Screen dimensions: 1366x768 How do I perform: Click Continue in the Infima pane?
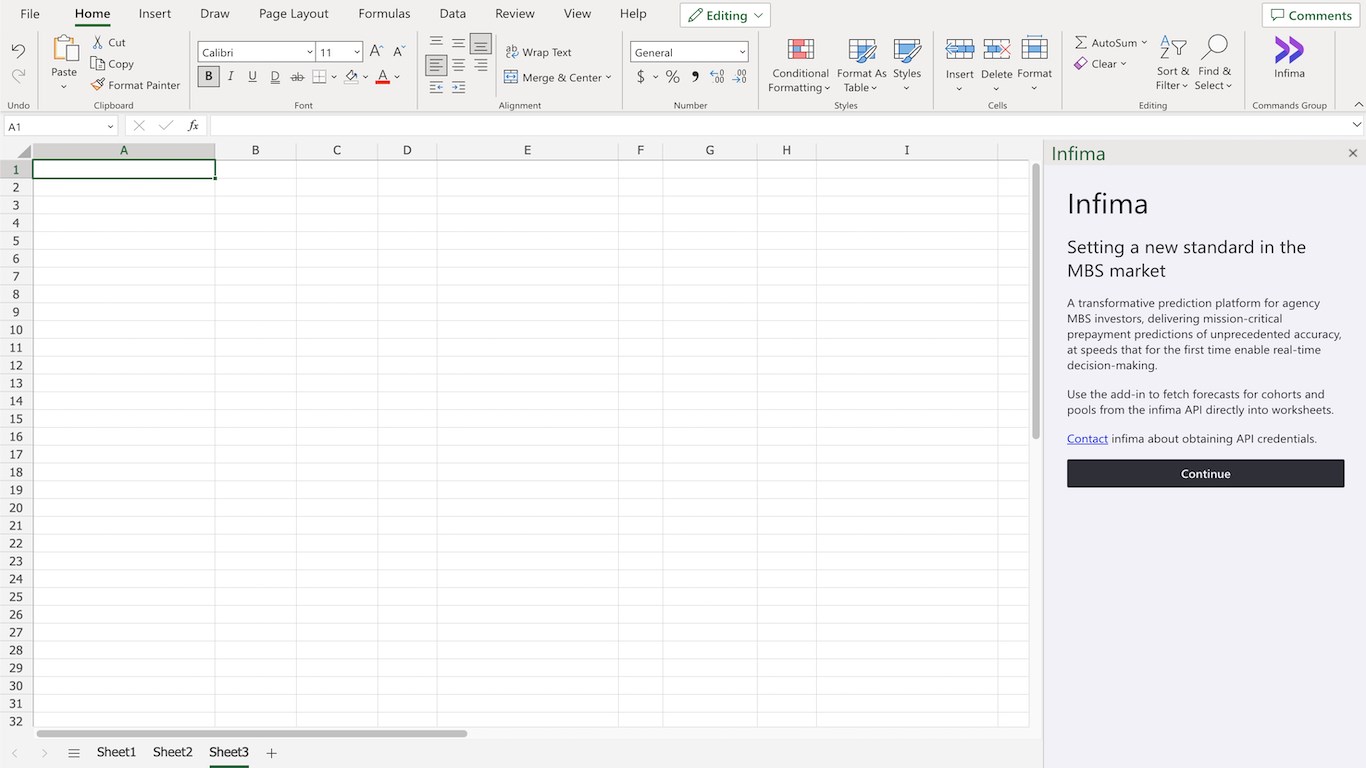point(1205,474)
